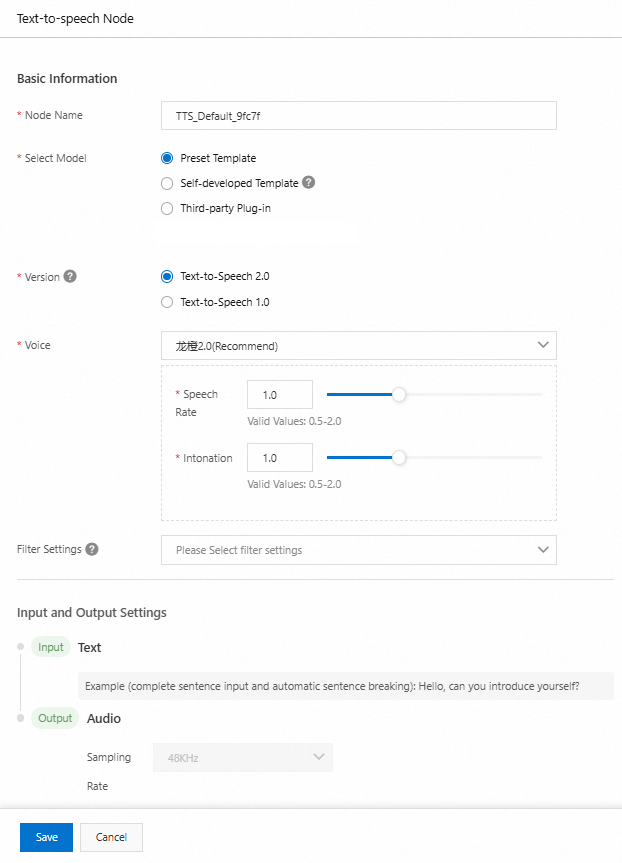Select Preset Template radio option

pos(167,158)
